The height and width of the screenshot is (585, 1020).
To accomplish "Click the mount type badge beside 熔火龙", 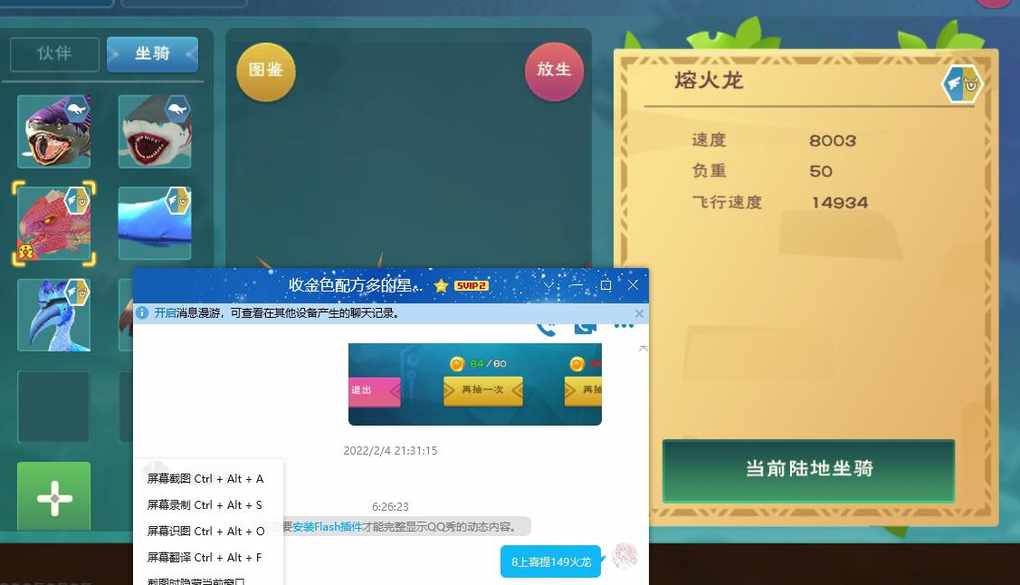I will click(x=961, y=85).
